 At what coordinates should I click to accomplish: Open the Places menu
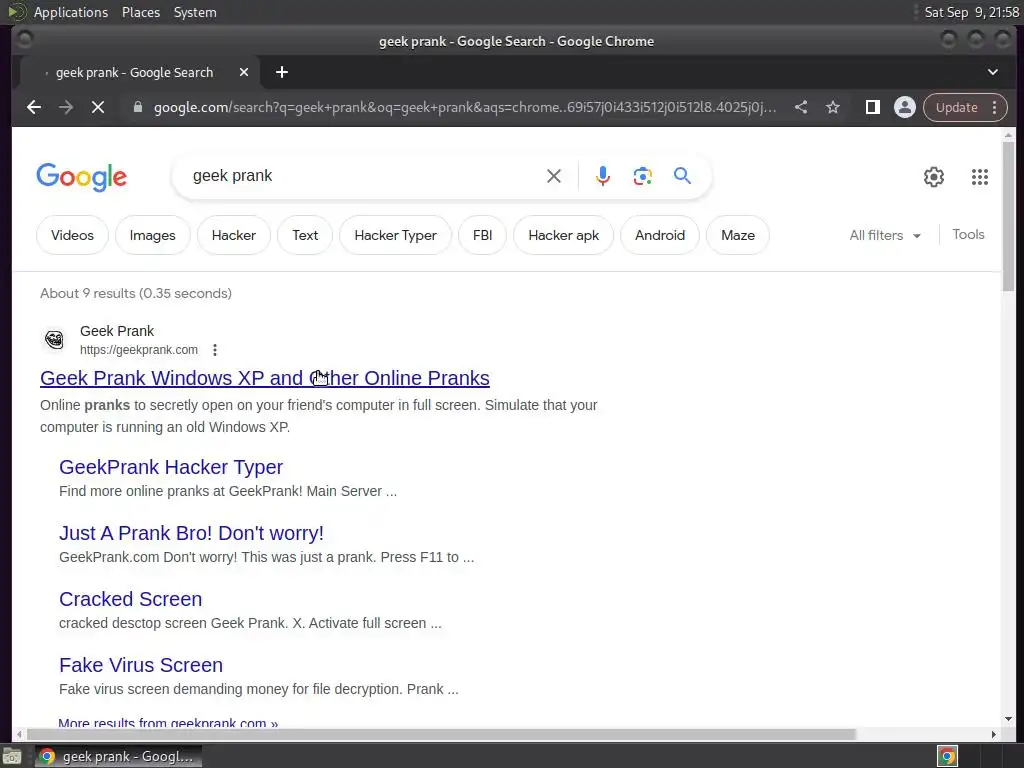[141, 12]
